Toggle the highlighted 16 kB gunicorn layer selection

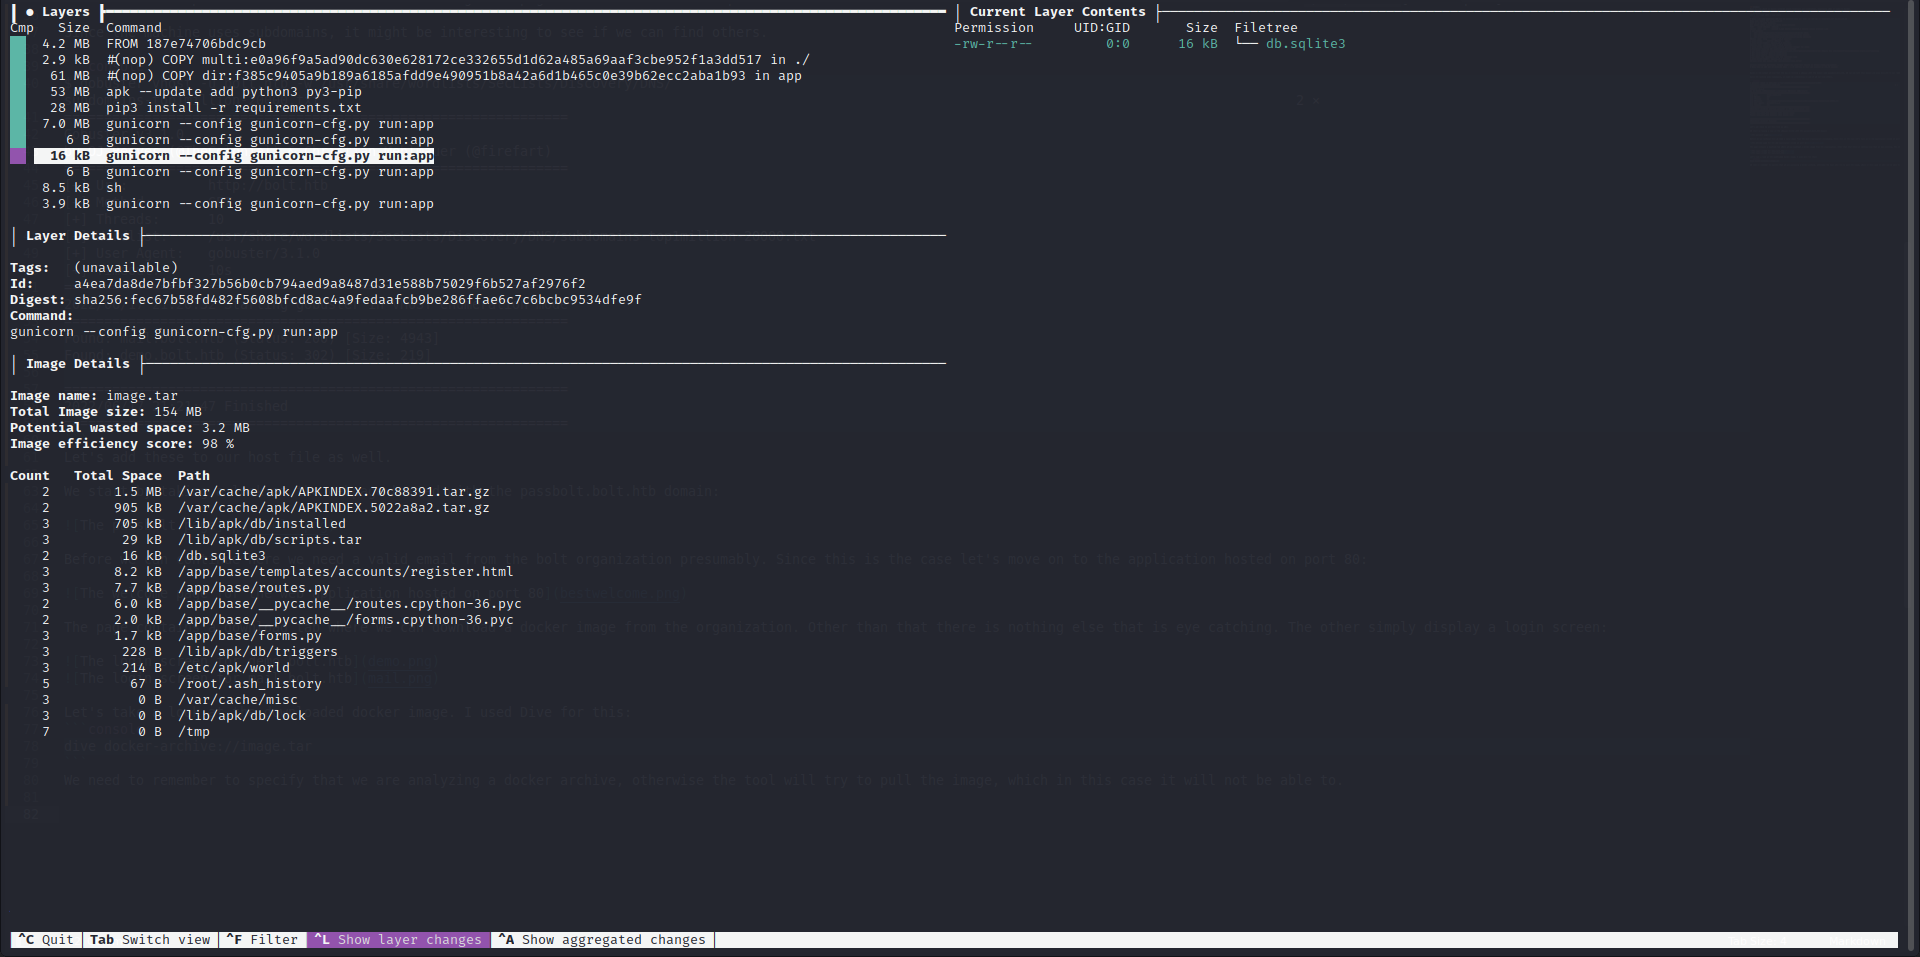pos(234,155)
